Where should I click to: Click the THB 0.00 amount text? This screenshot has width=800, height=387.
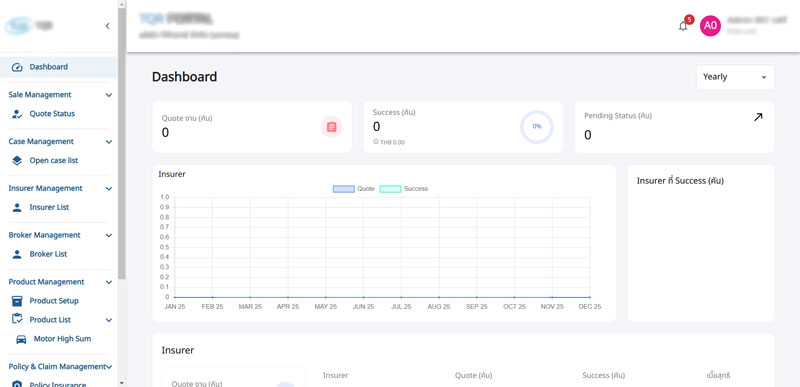(392, 142)
